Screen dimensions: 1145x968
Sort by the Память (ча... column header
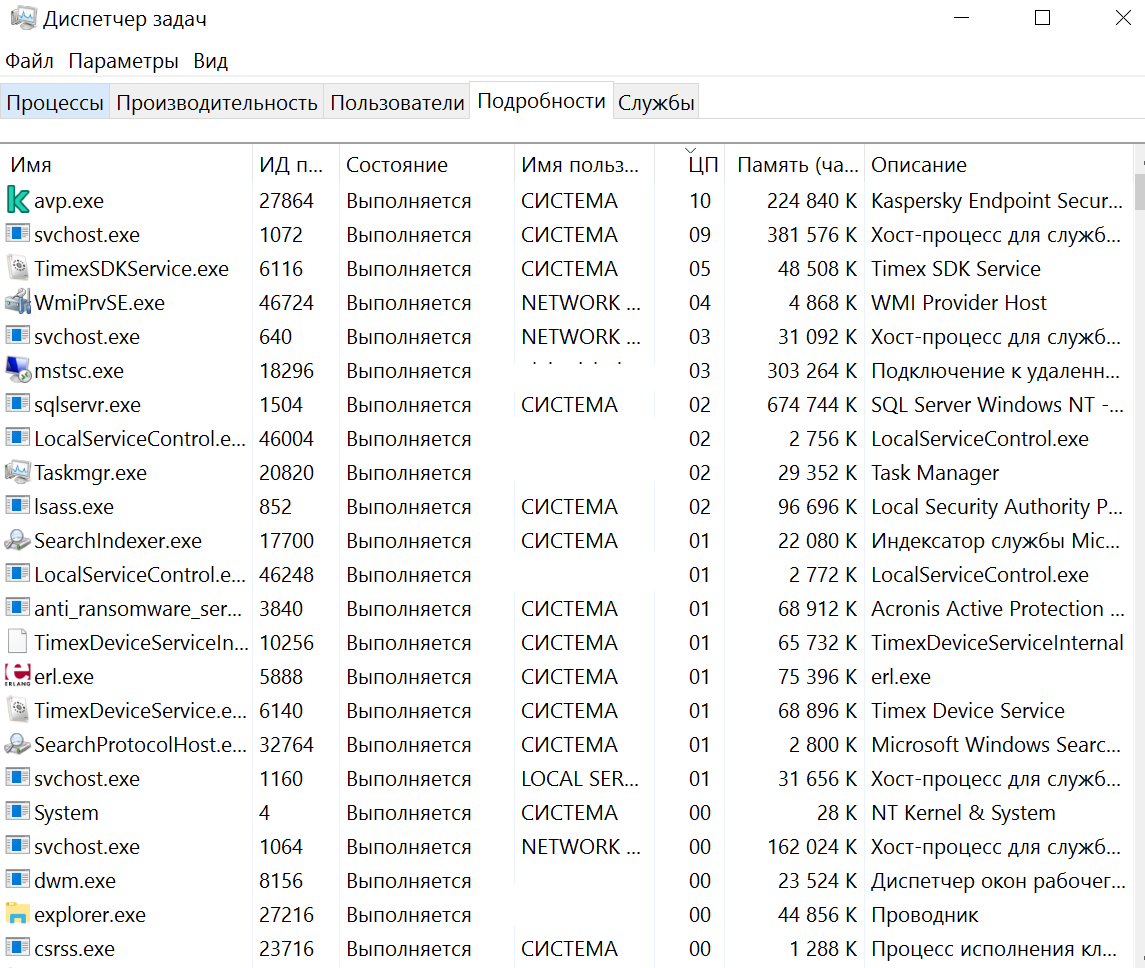coord(794,164)
